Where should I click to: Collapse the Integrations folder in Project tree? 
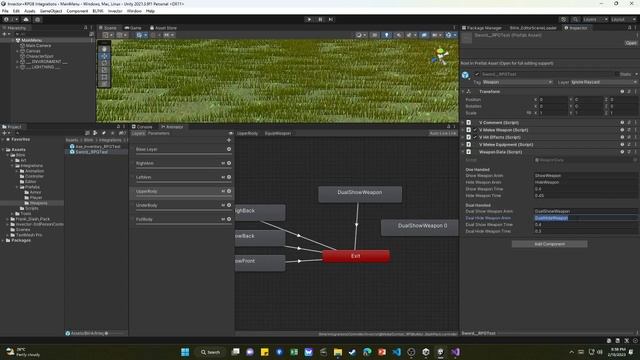(13, 166)
